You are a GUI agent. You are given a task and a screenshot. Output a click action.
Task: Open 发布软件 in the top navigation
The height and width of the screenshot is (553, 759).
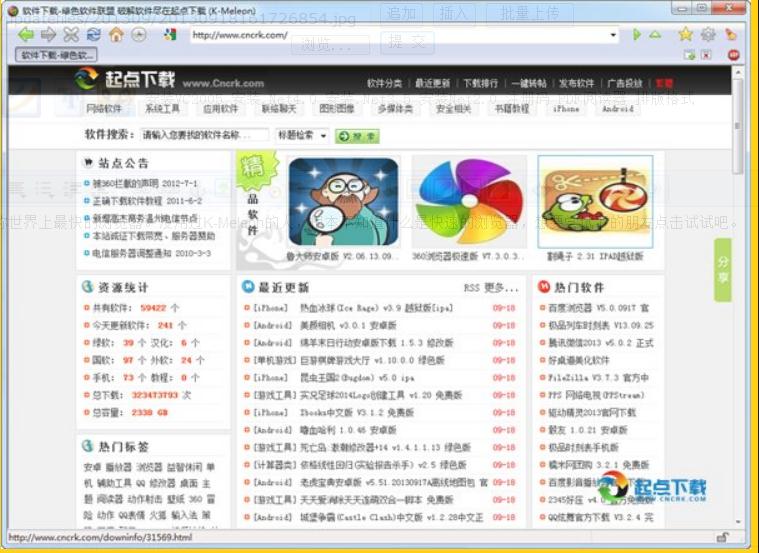pyautogui.click(x=576, y=83)
